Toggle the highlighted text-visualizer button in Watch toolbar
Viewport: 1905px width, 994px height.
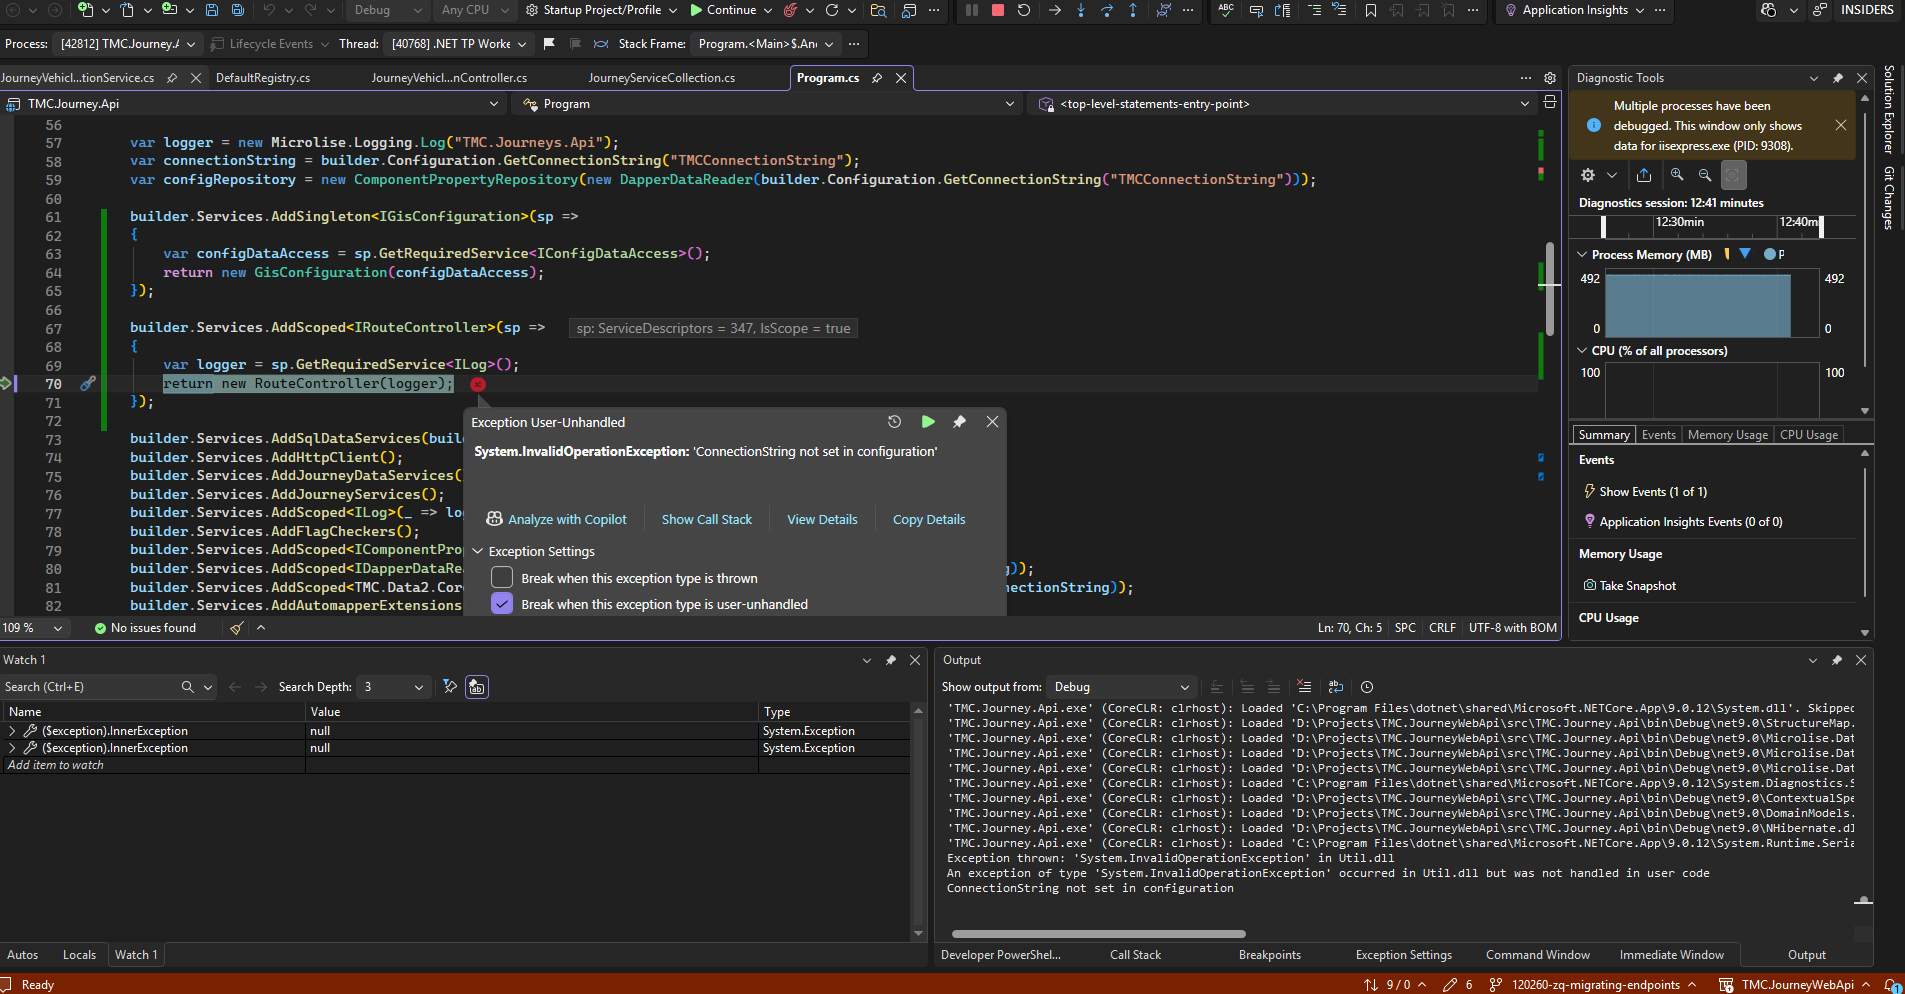click(x=477, y=687)
